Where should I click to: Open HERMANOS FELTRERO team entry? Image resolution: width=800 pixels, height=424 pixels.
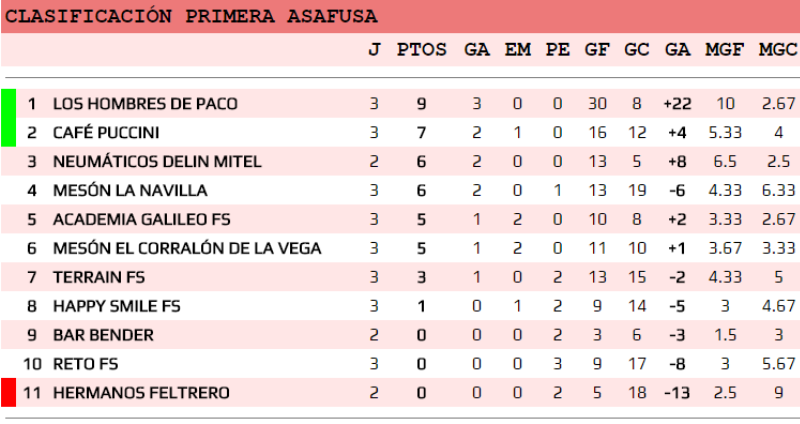coord(141,393)
